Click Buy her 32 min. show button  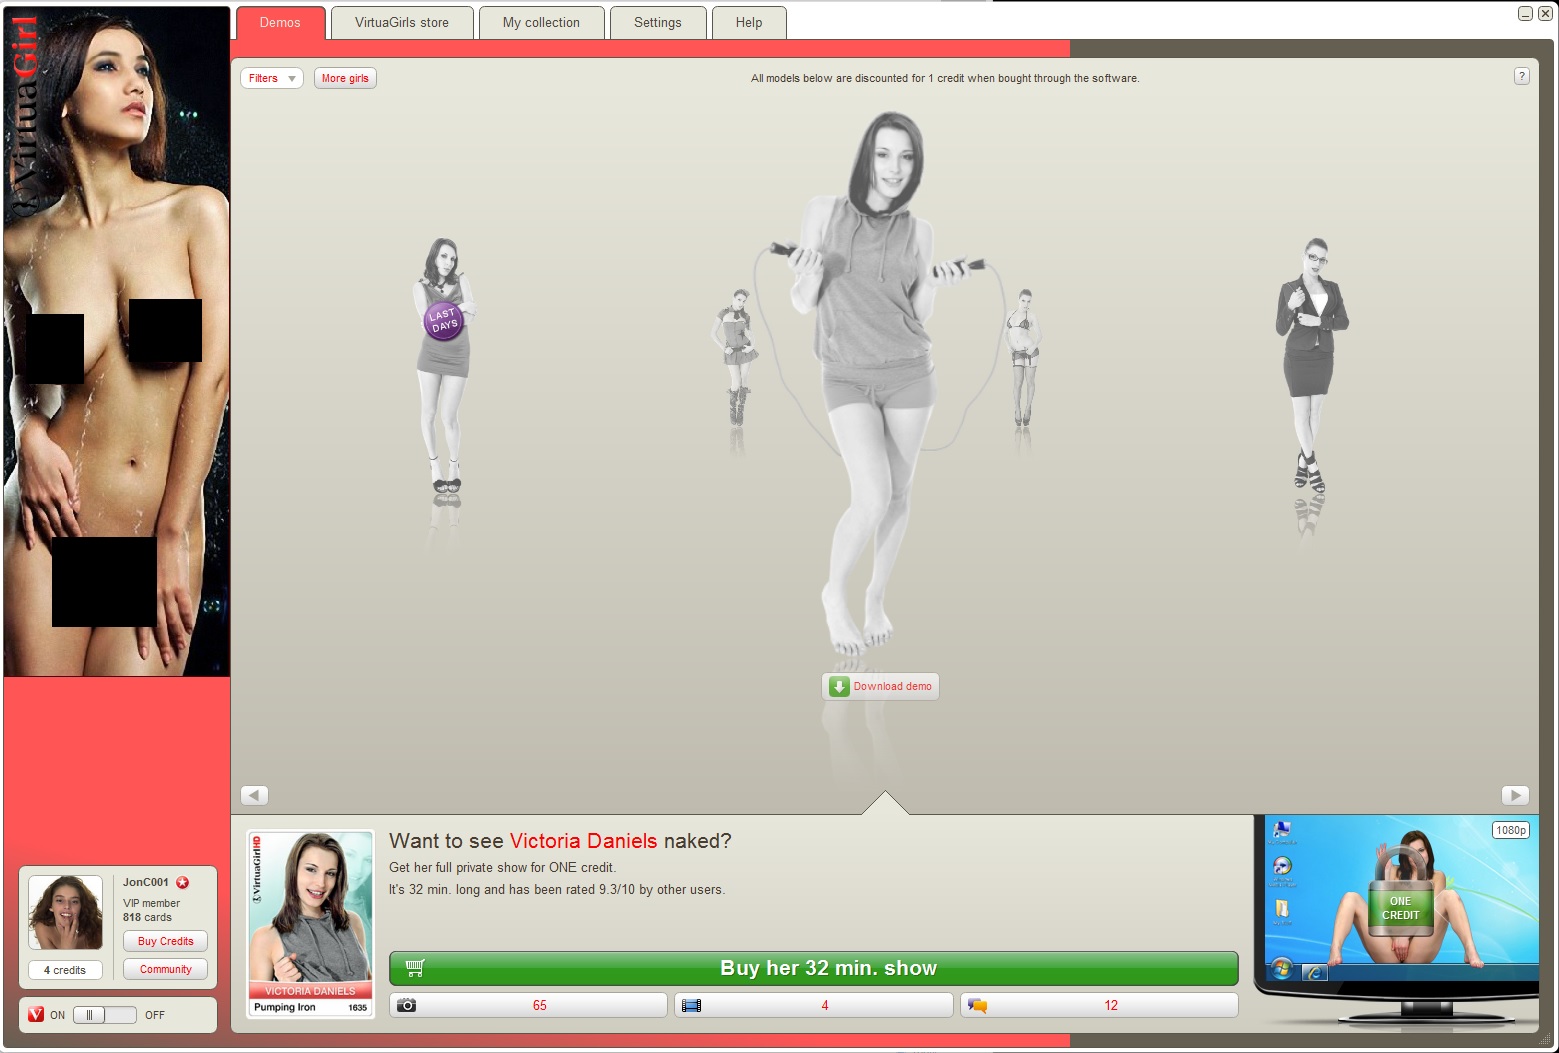[x=814, y=968]
